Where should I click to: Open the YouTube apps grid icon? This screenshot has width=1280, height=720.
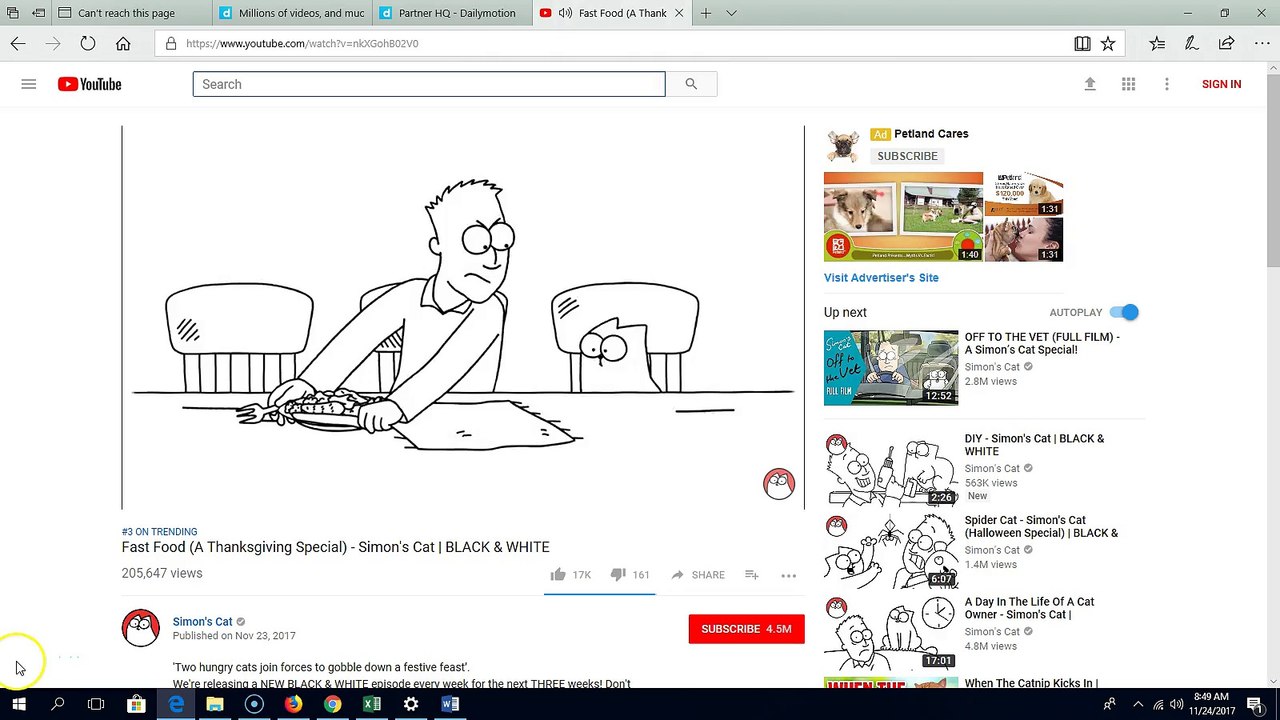coord(1128,84)
